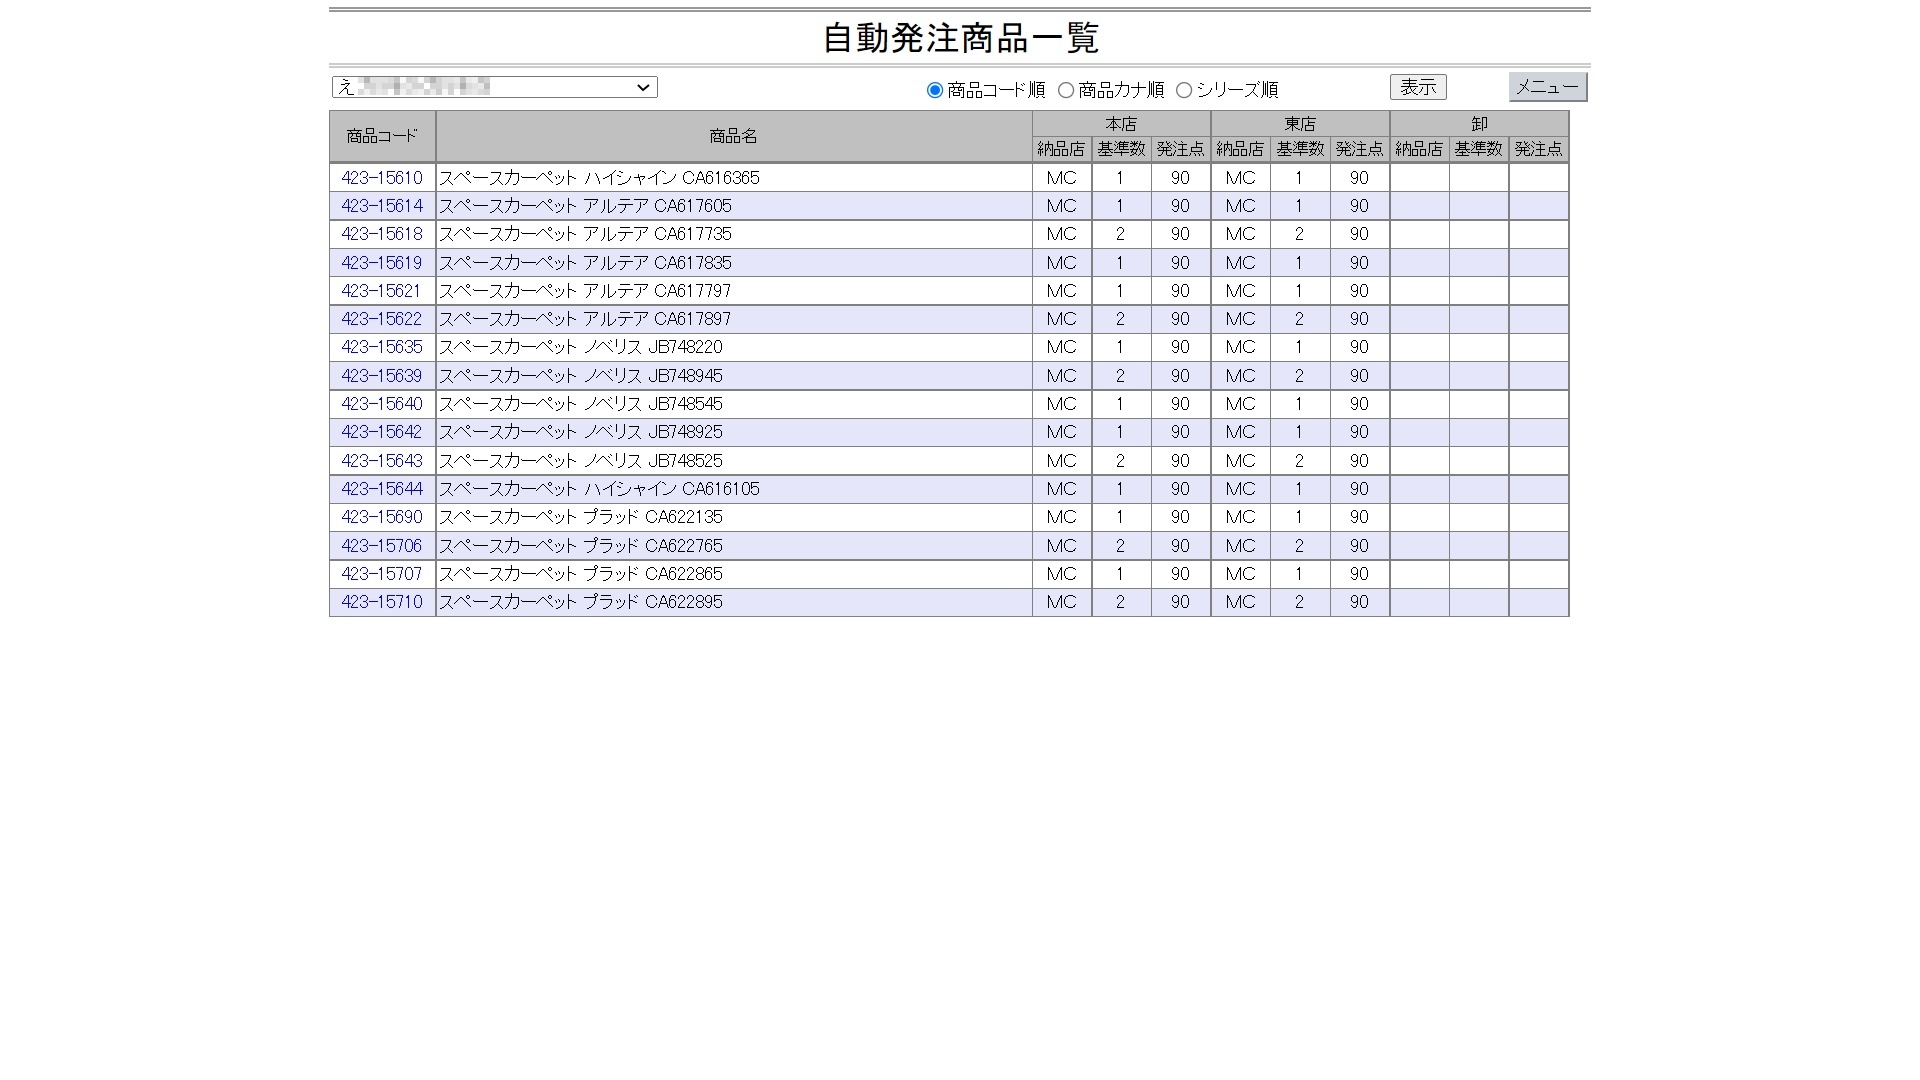The width and height of the screenshot is (1920, 1080).
Task: Open product code link 423-15642
Action: click(x=382, y=432)
